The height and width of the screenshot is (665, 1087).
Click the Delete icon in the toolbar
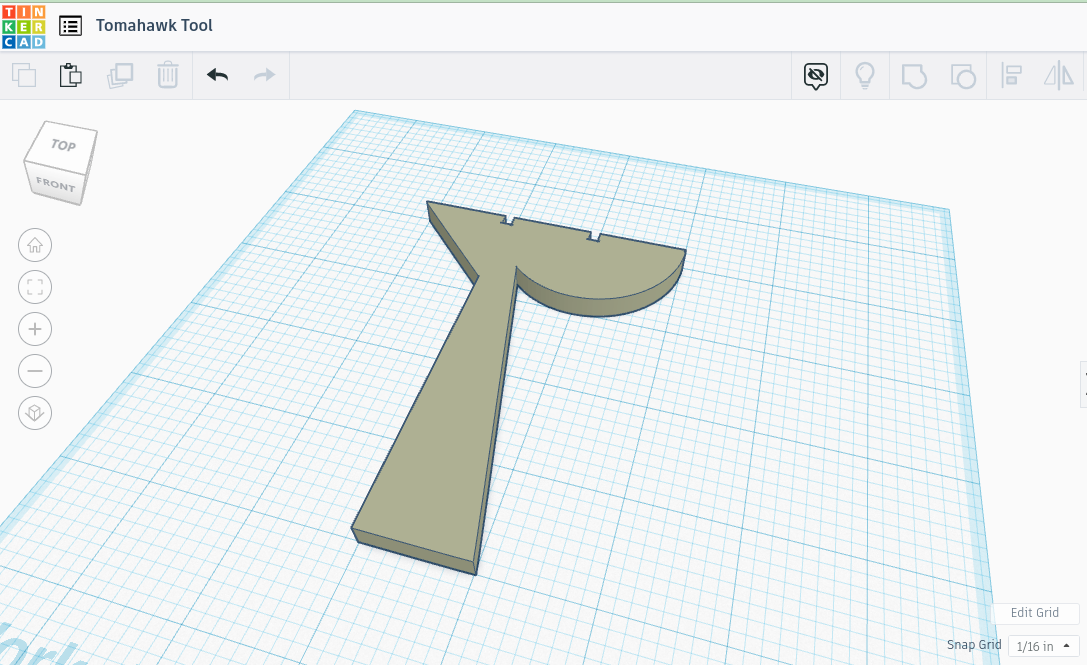[167, 75]
